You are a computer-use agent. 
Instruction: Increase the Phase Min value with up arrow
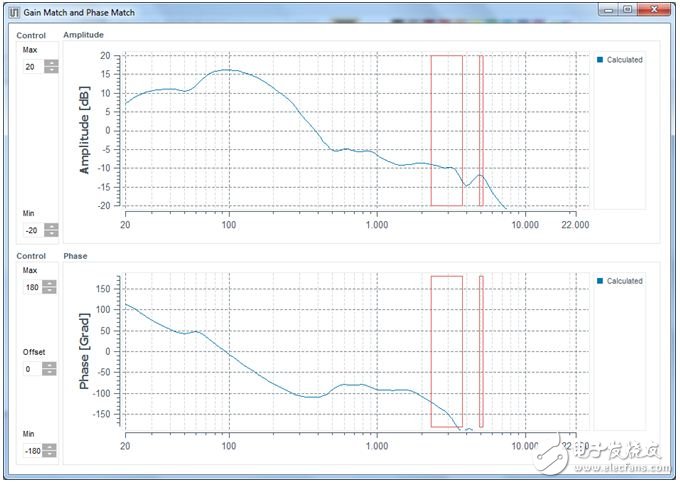[51, 445]
